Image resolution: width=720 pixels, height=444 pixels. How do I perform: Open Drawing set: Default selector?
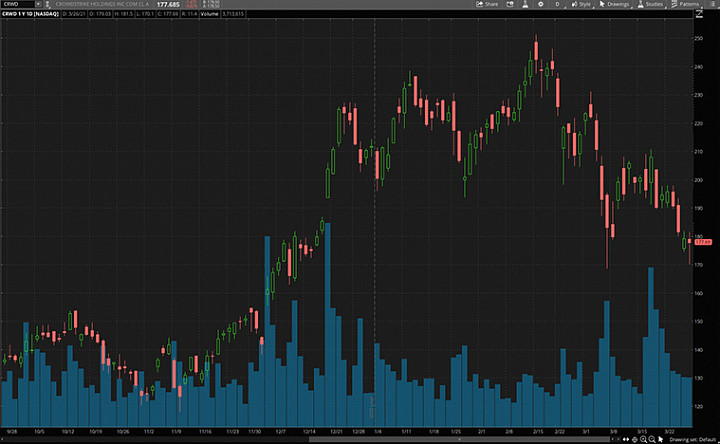tap(693, 439)
